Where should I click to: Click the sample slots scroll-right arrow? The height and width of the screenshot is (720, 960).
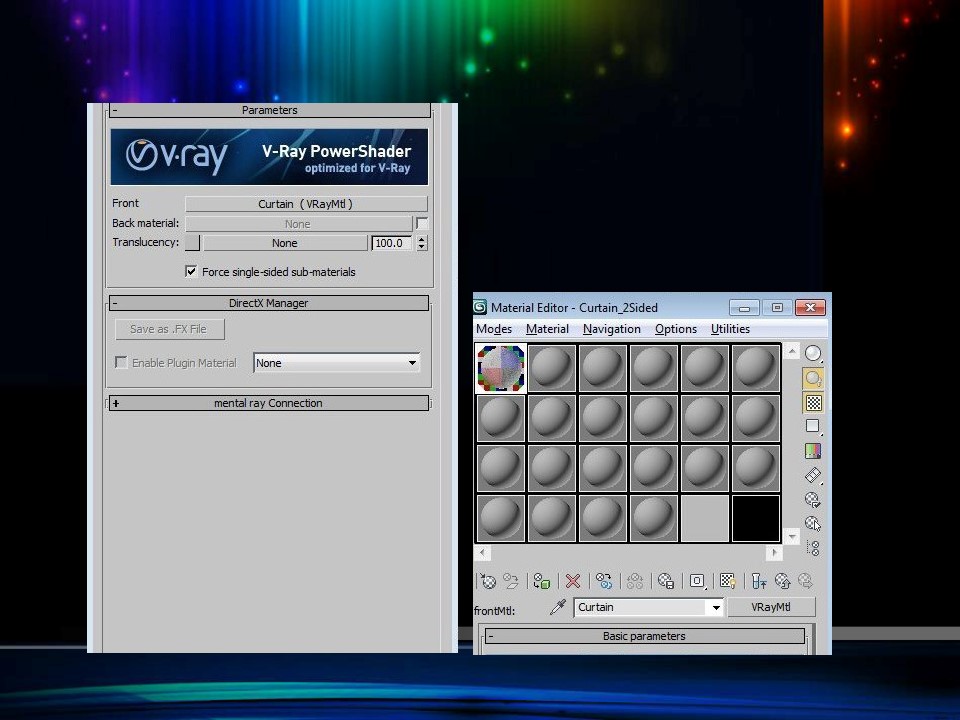point(774,553)
